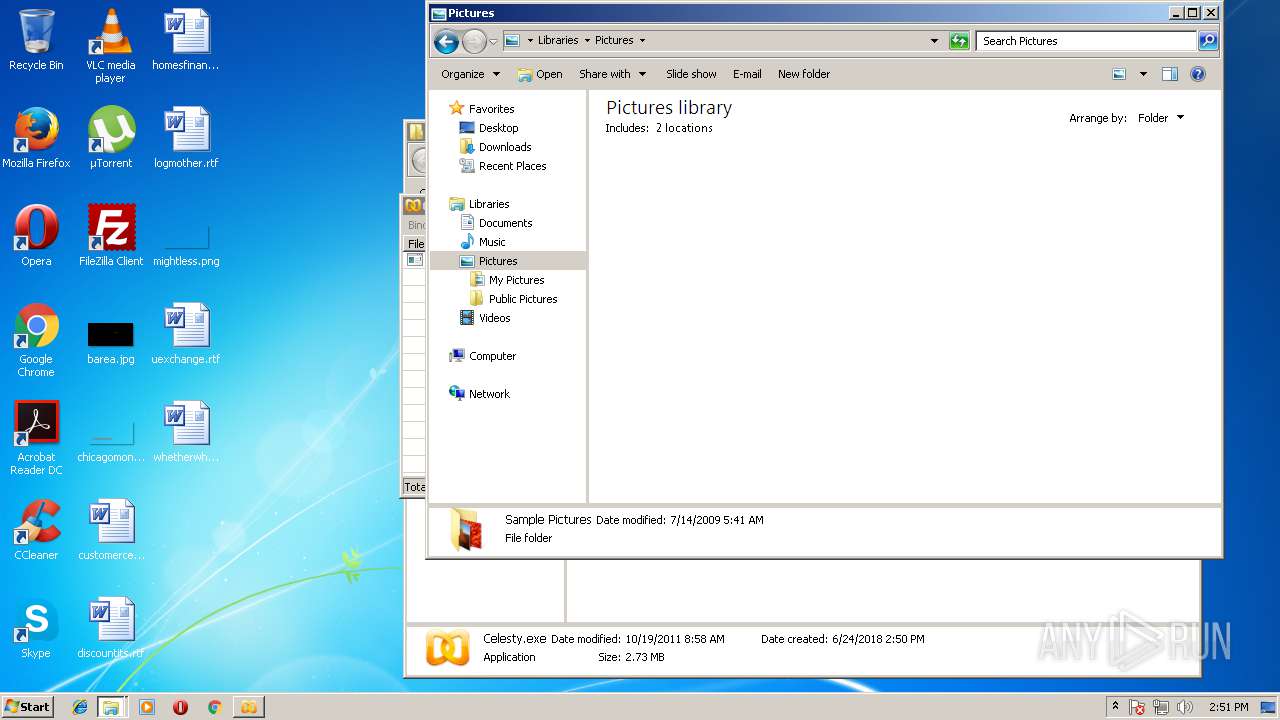Open the Start menu
The image size is (1280, 720).
pyautogui.click(x=27, y=707)
